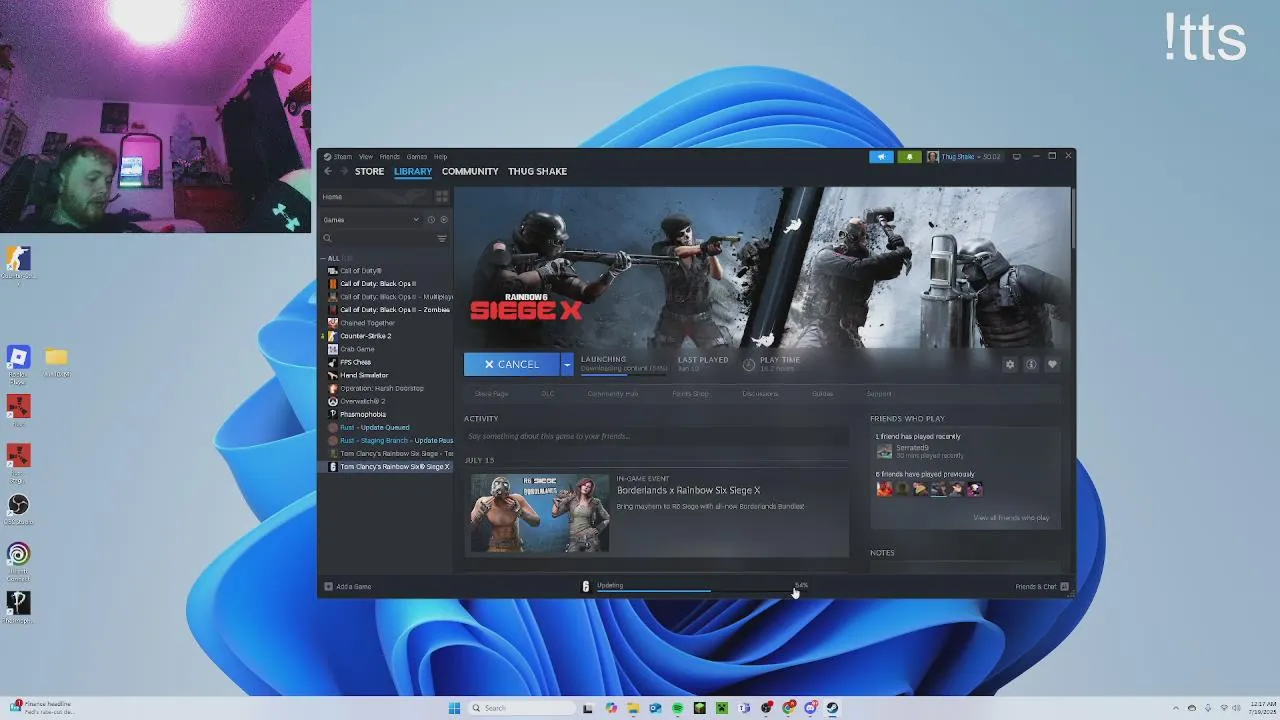Open the Games menu
Screen dimensions: 1280x720
pos(416,157)
